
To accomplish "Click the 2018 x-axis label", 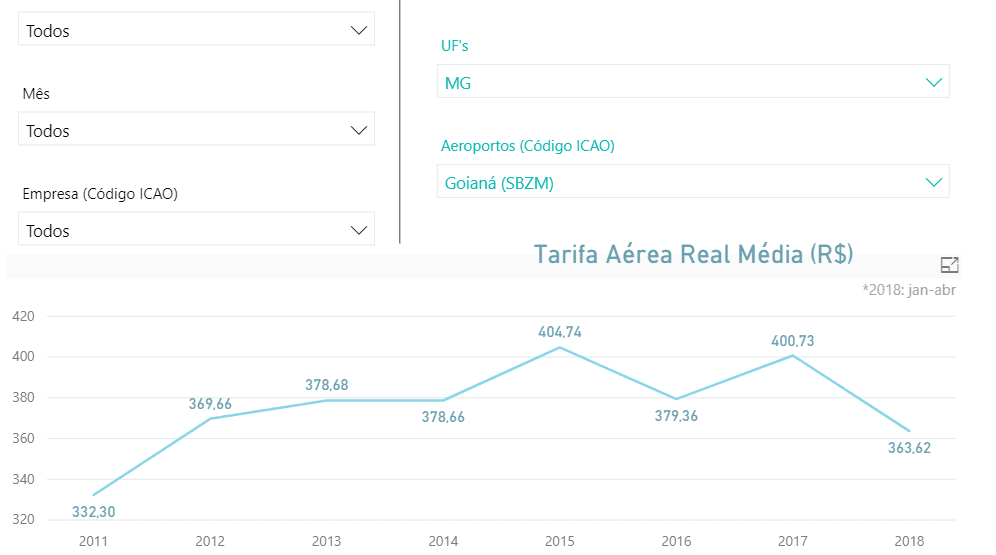I will (910, 541).
